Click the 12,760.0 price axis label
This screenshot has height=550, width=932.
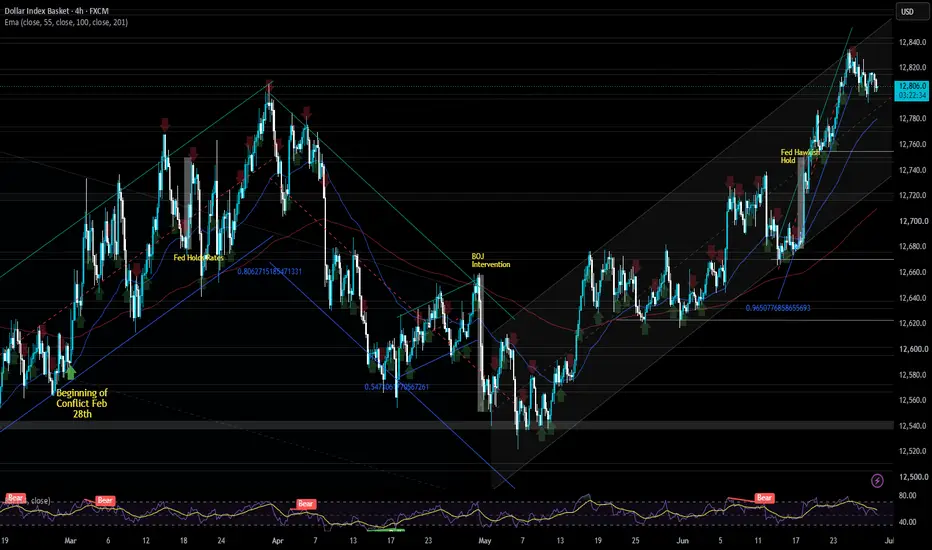click(912, 144)
